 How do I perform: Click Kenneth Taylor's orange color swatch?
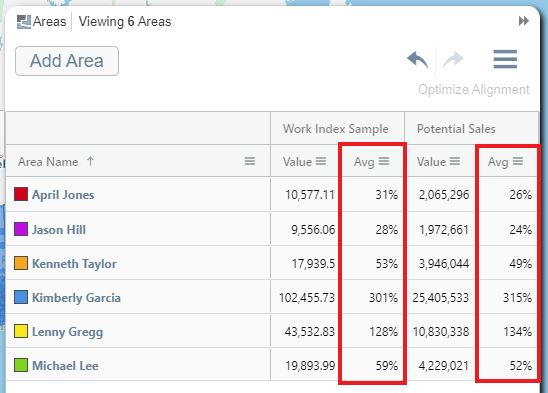21,263
